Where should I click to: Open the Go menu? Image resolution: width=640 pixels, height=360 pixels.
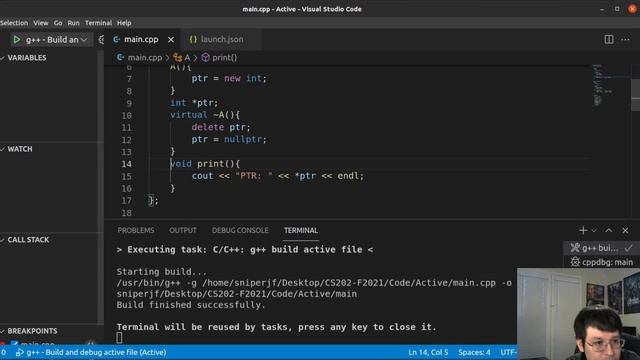[x=58, y=23]
